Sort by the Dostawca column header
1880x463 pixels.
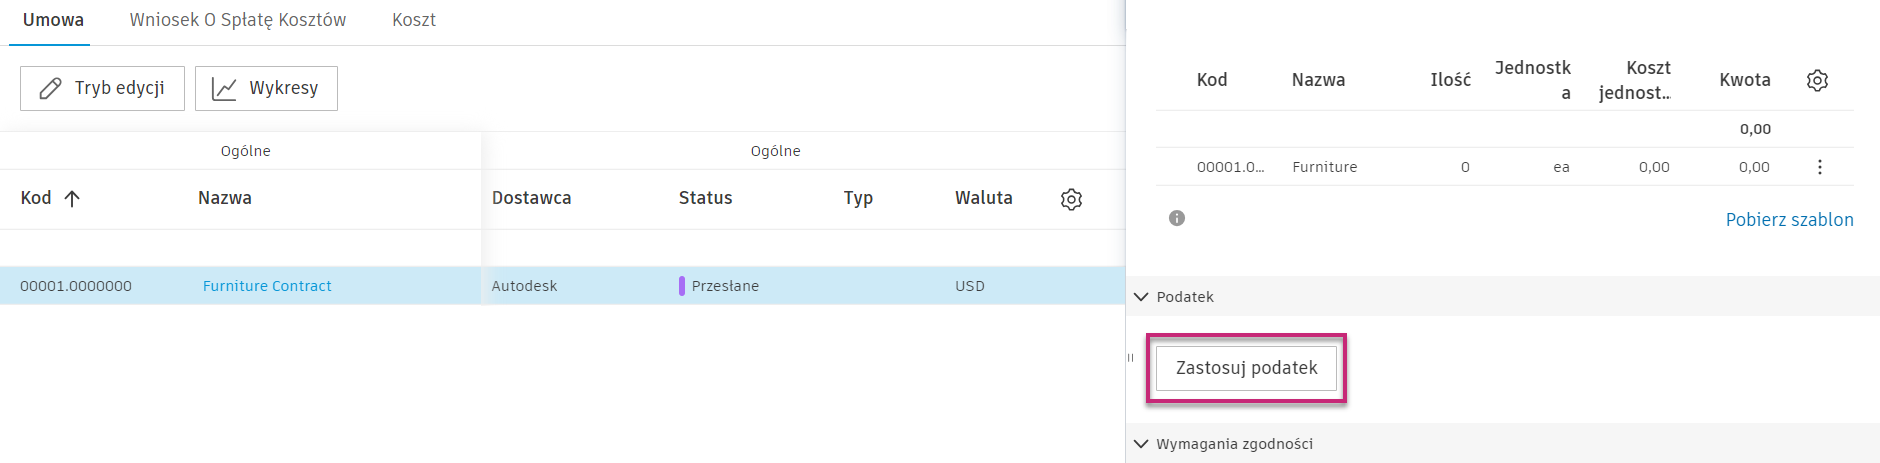(531, 198)
